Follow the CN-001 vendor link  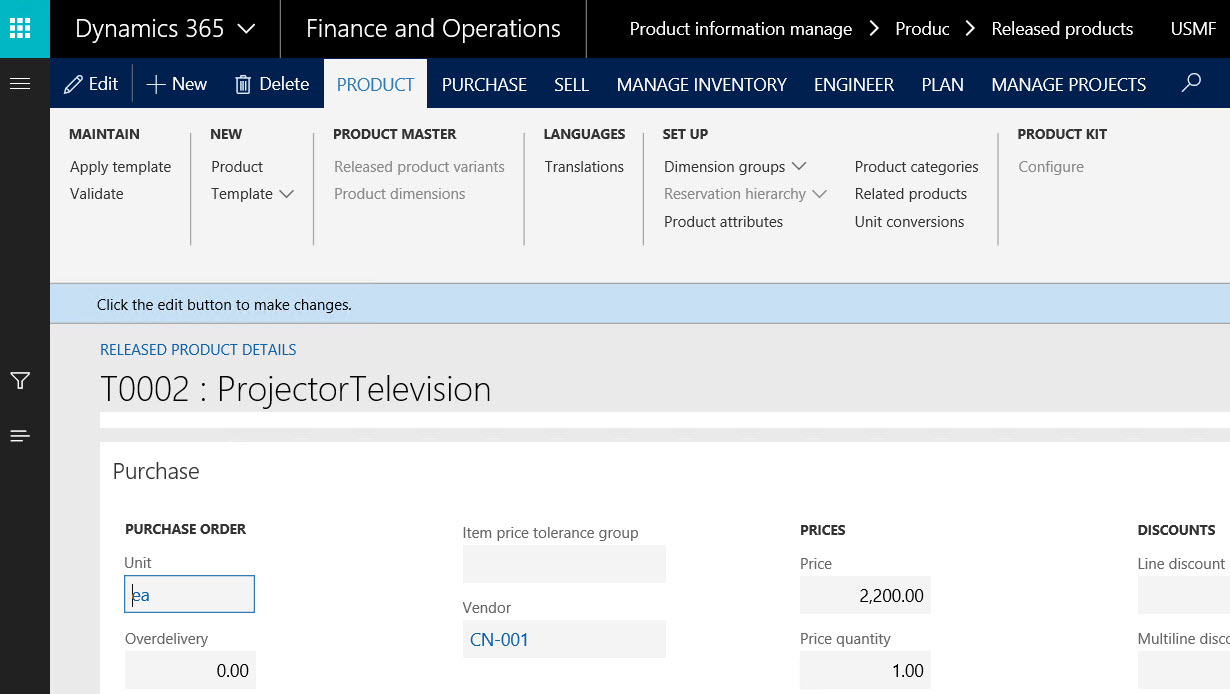499,640
